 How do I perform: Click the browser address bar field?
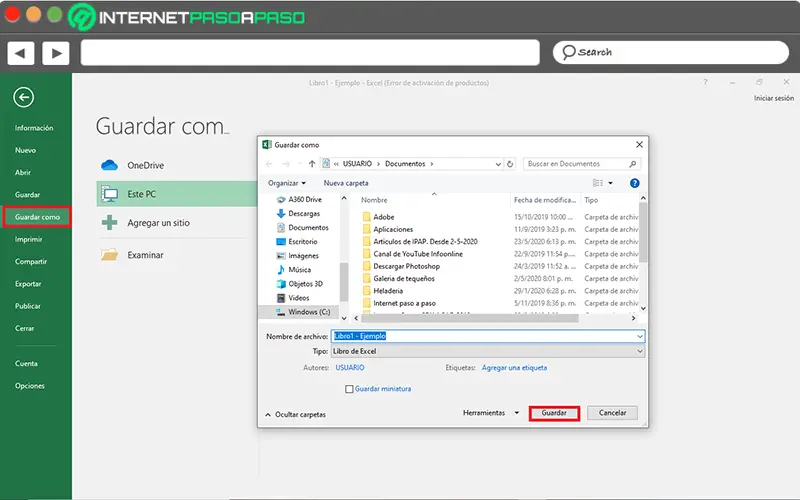(310, 53)
